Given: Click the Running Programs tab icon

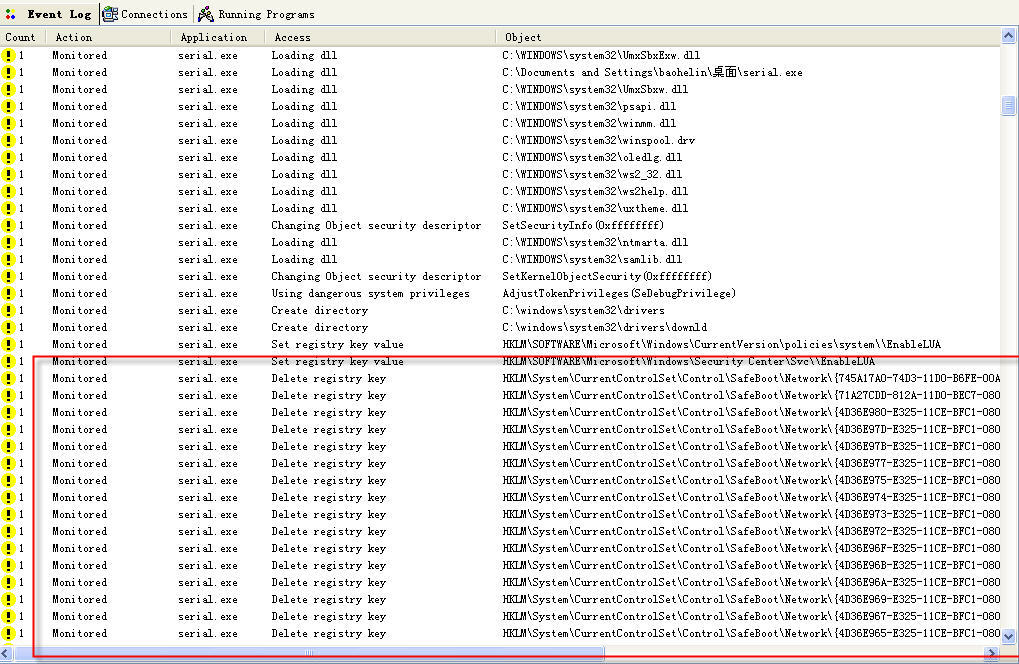Looking at the screenshot, I should click(205, 14).
